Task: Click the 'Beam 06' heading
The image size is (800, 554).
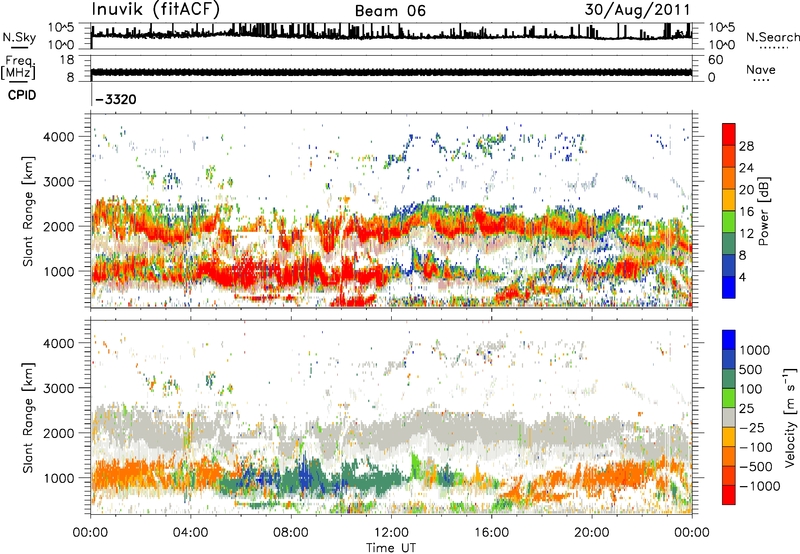Action: (x=390, y=11)
